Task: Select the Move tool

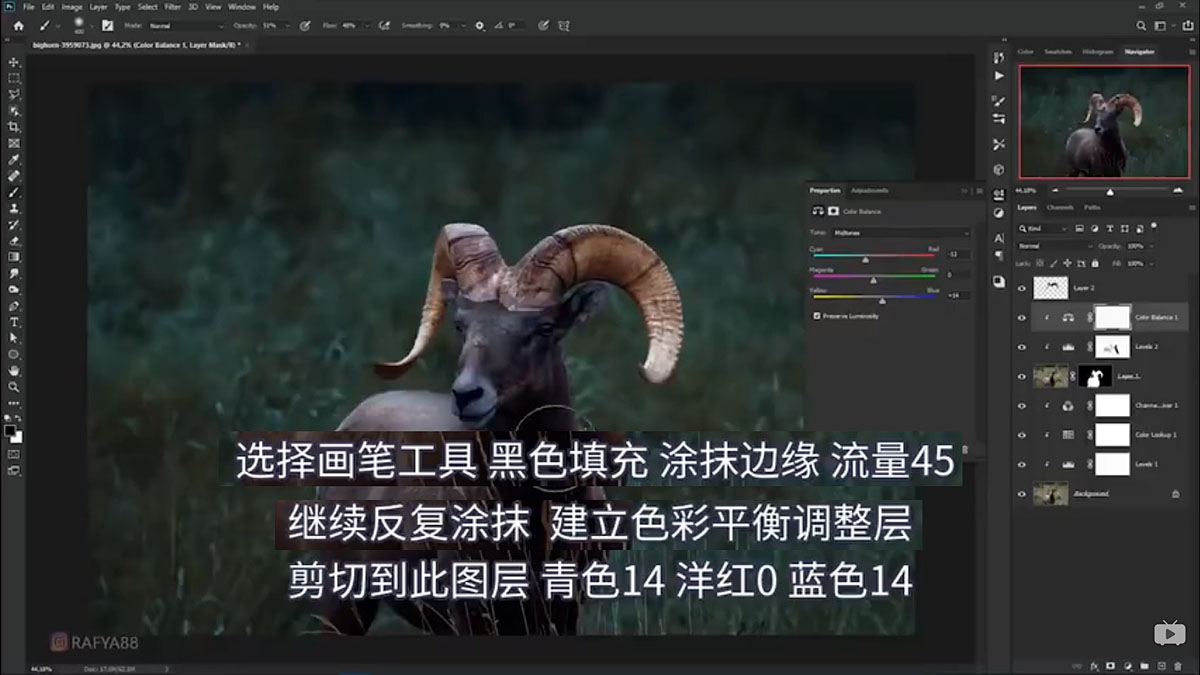Action: tap(13, 61)
